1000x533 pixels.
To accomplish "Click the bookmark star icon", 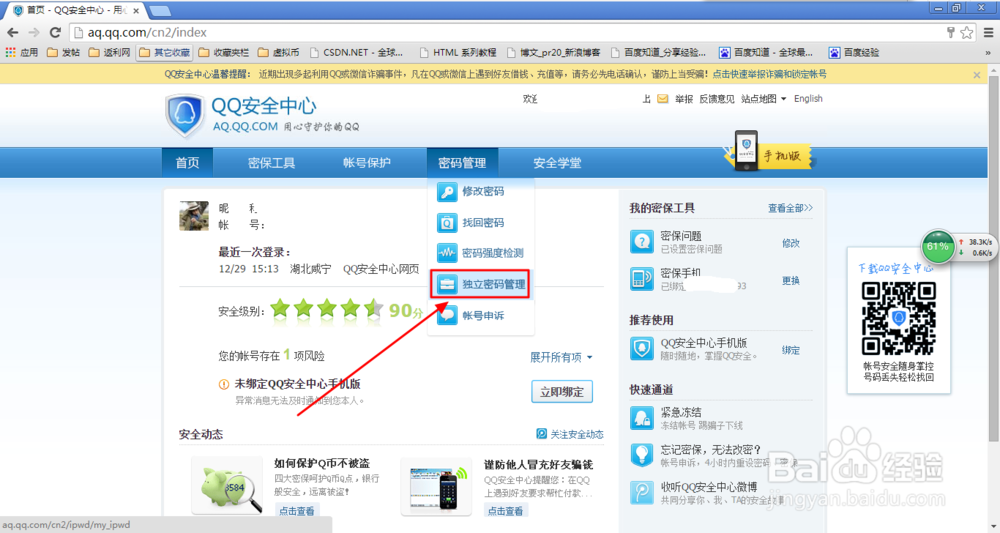I will tap(967, 33).
